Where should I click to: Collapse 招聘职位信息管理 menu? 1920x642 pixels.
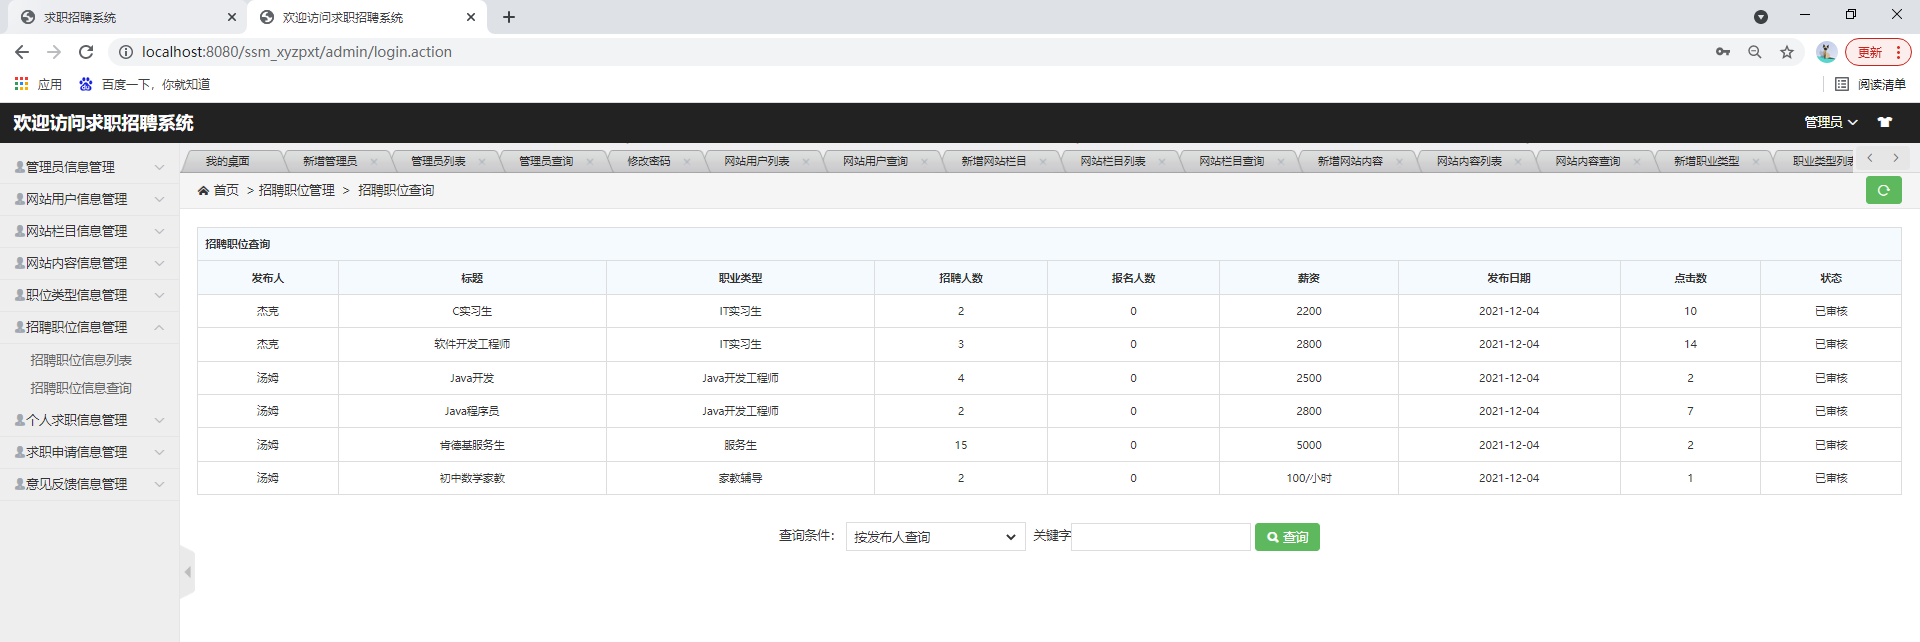(89, 327)
